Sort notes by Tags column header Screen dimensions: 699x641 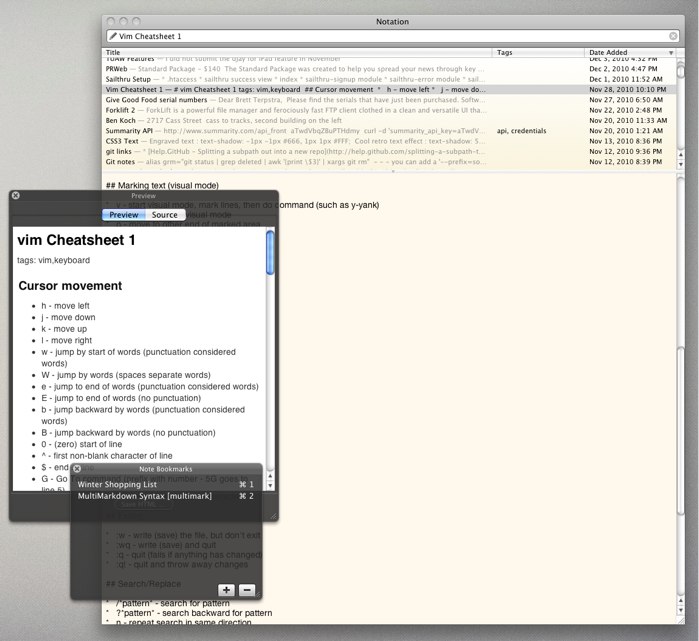click(538, 52)
